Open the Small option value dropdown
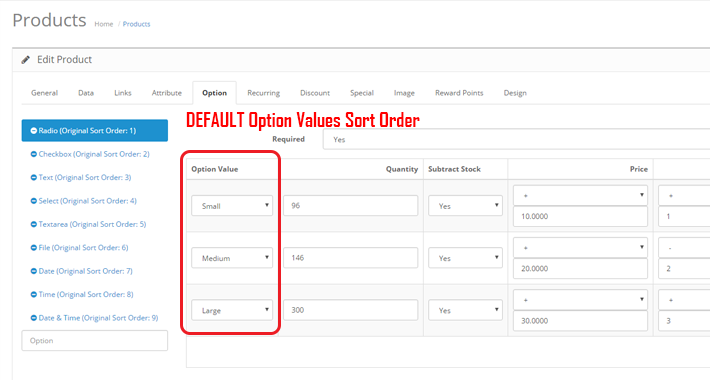The height and width of the screenshot is (380, 710). click(232, 206)
